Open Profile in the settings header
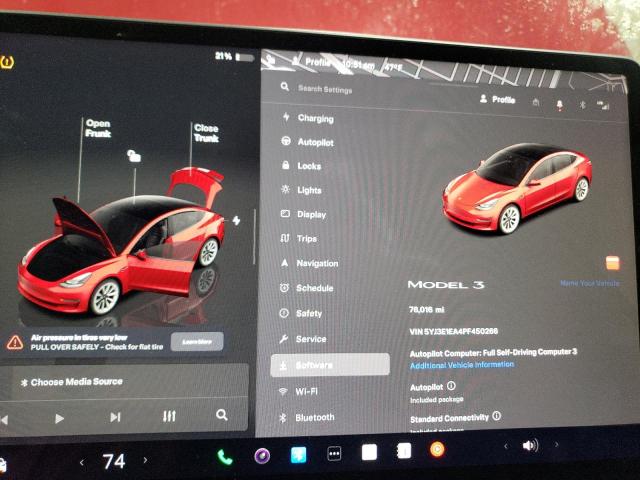Image resolution: width=640 pixels, height=480 pixels. click(498, 99)
